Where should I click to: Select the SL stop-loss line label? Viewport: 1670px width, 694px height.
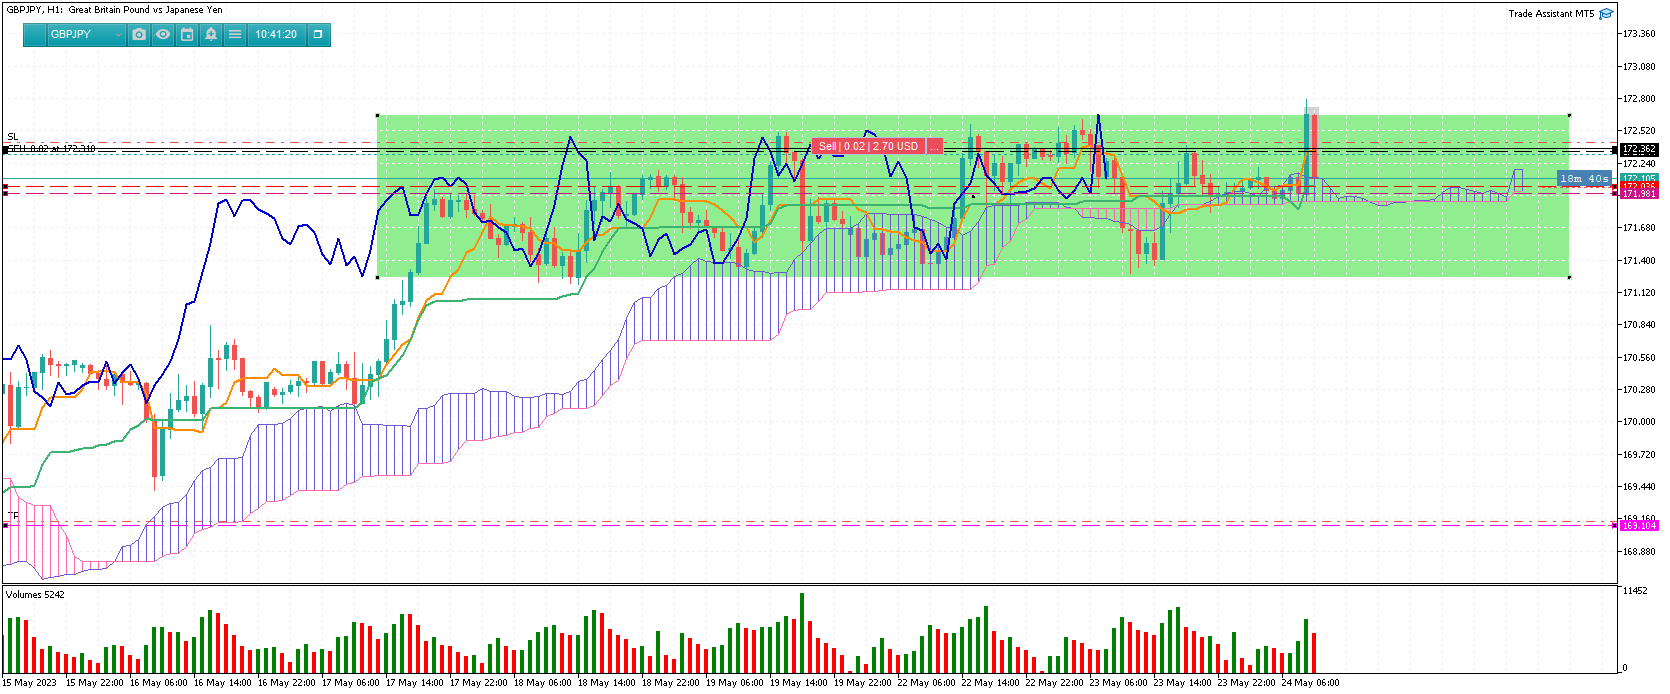coord(13,137)
